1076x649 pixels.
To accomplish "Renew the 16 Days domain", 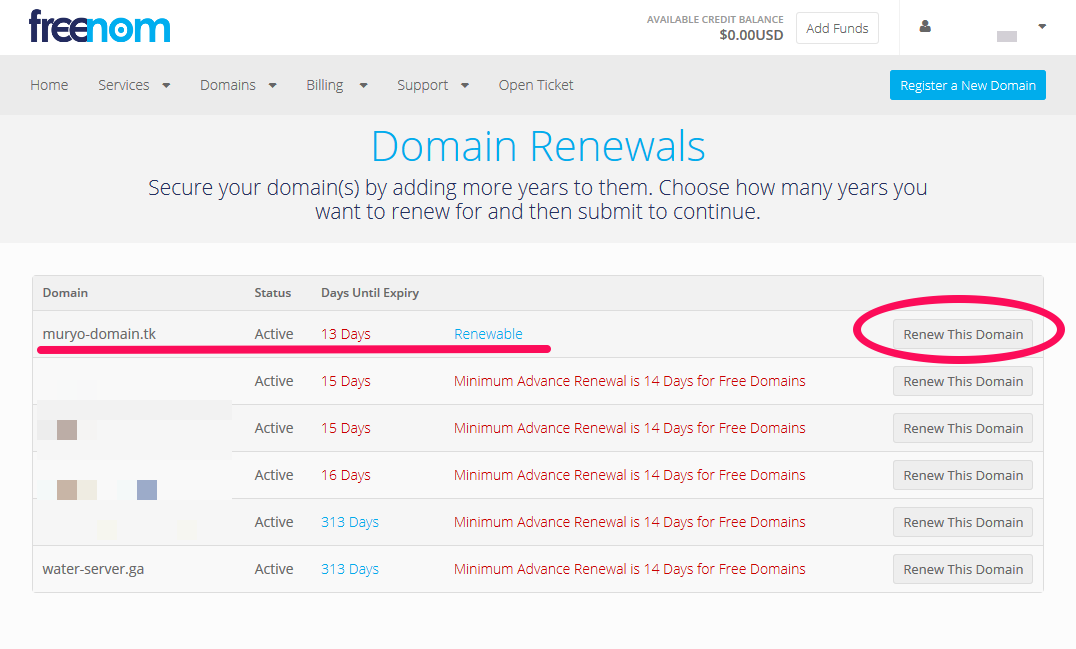I will point(963,475).
